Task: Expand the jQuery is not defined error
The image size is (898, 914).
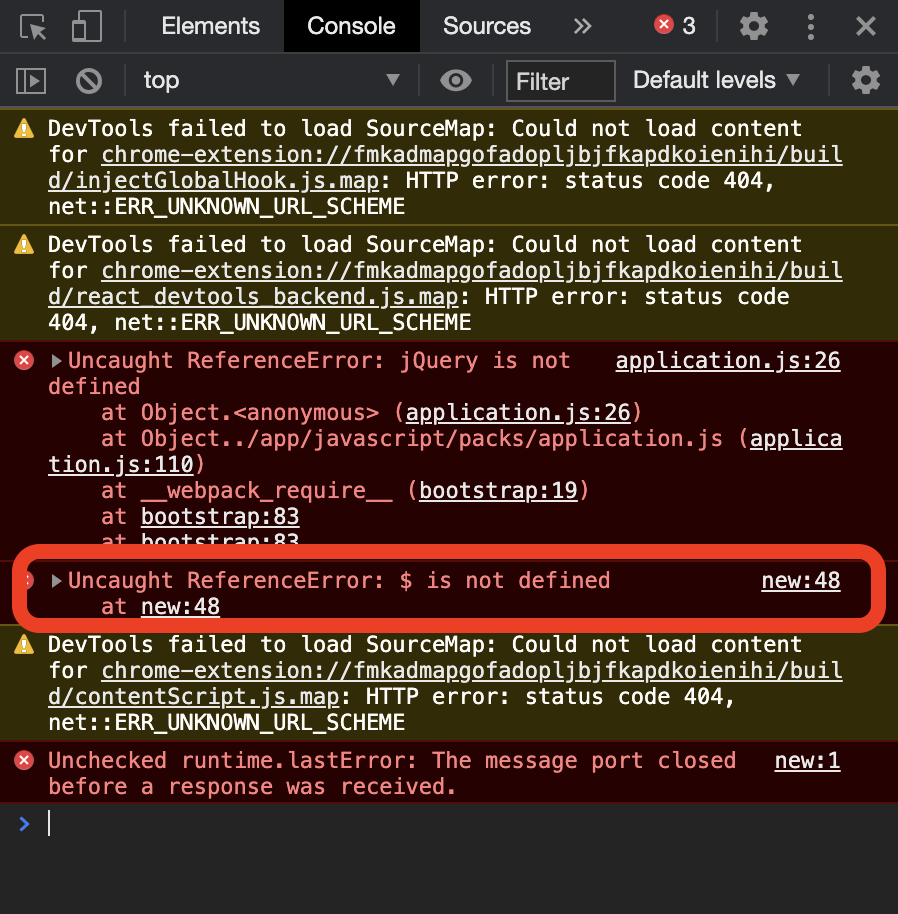Action: [x=56, y=361]
